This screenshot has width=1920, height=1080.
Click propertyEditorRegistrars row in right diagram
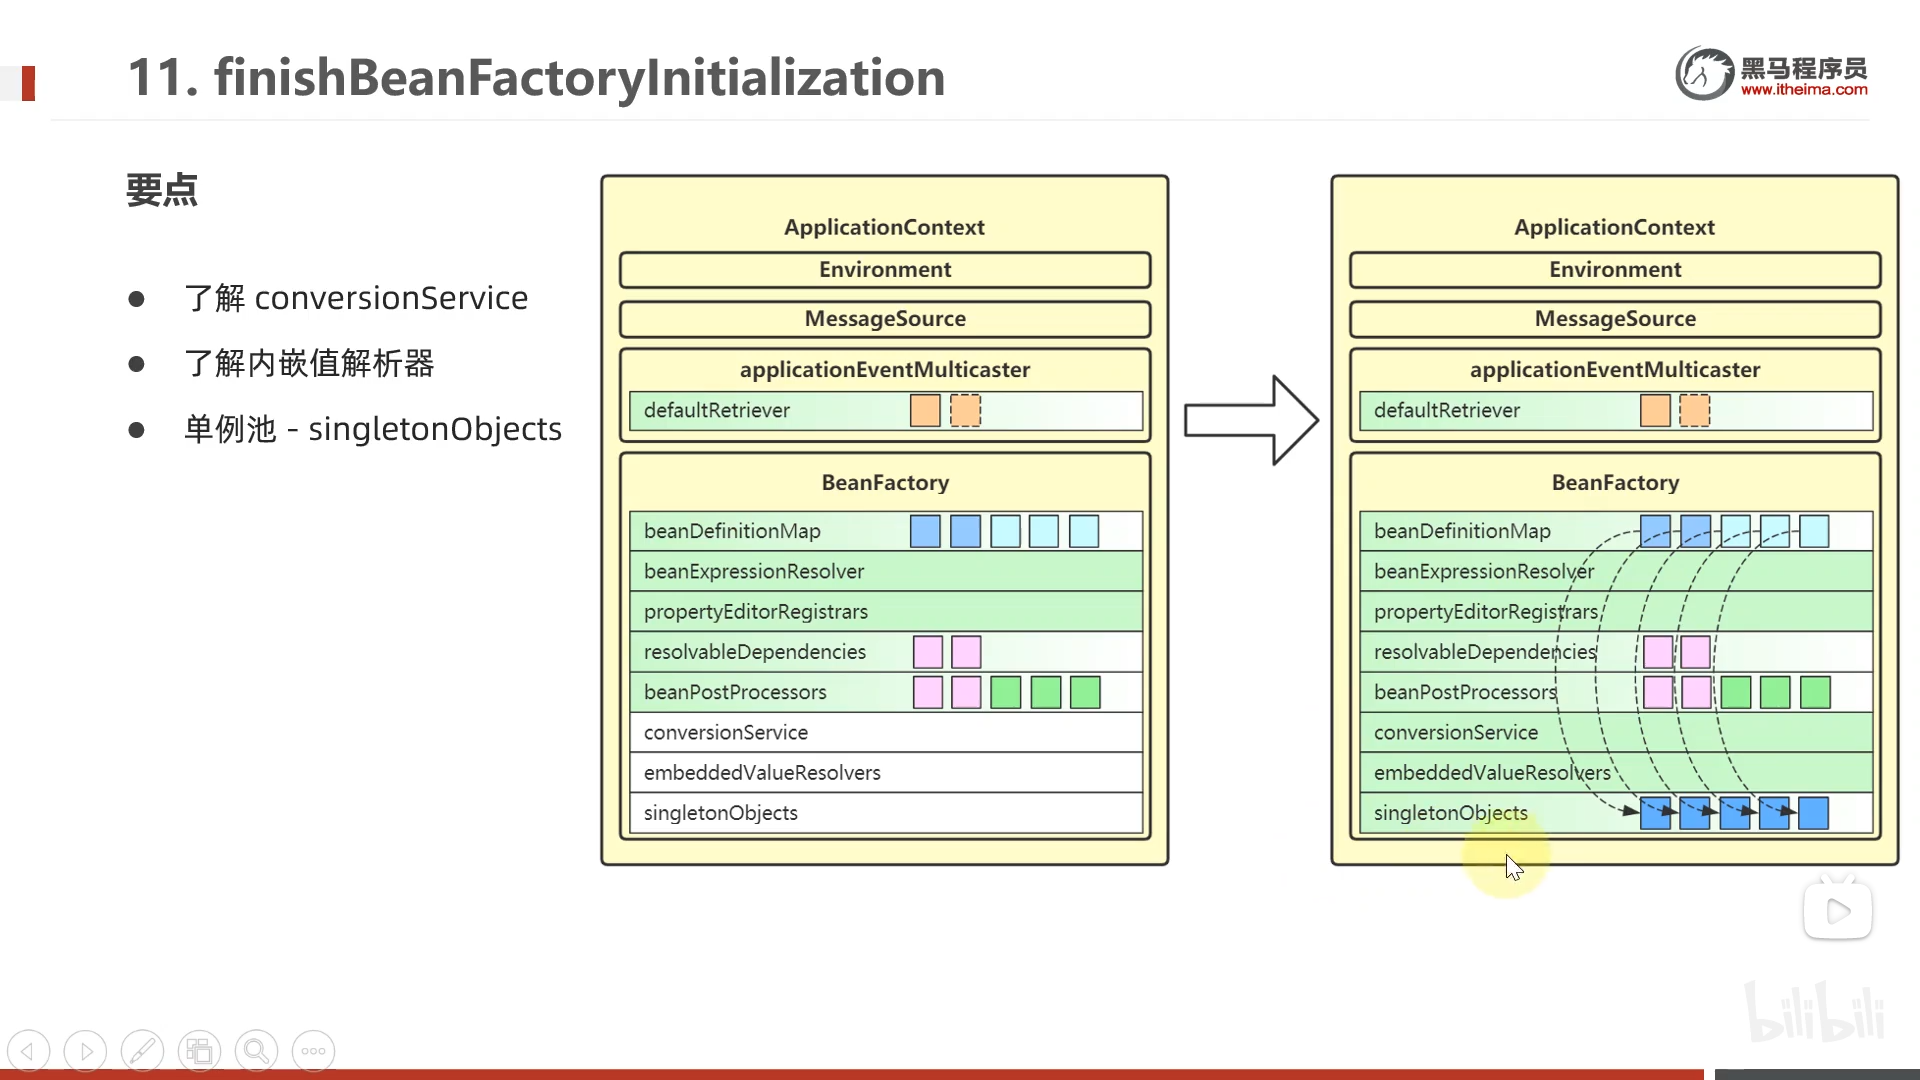1616,611
